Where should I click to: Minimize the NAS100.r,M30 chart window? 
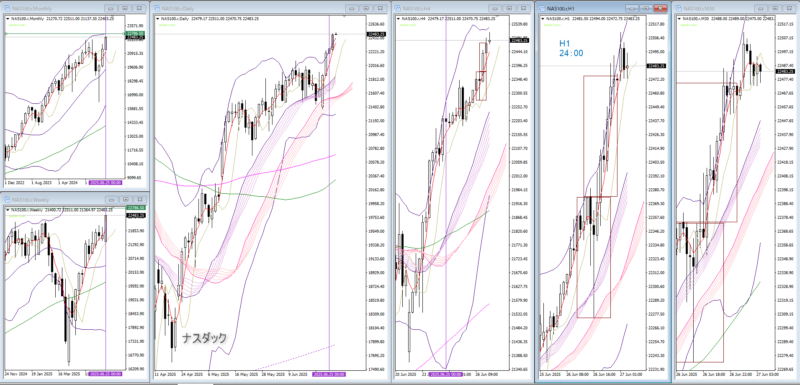761,9
